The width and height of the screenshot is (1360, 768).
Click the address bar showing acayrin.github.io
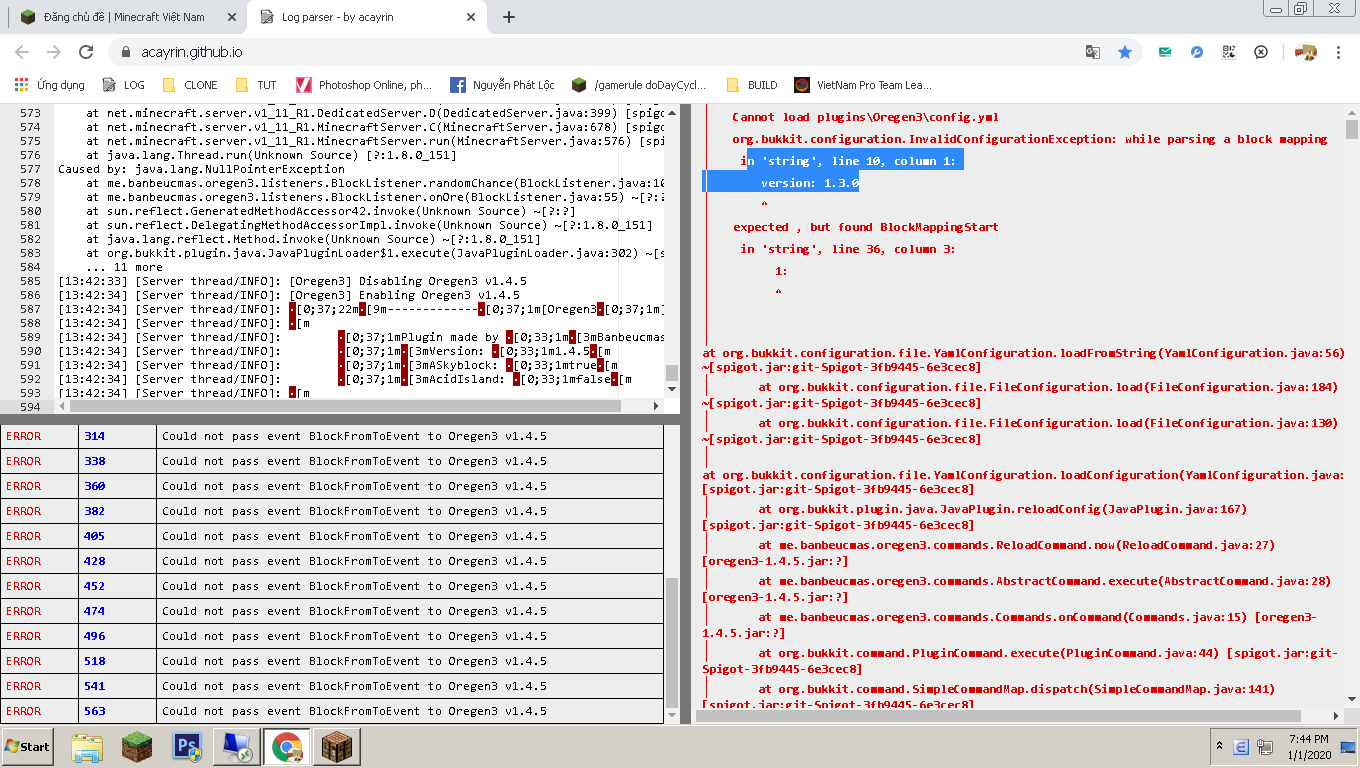click(600, 52)
